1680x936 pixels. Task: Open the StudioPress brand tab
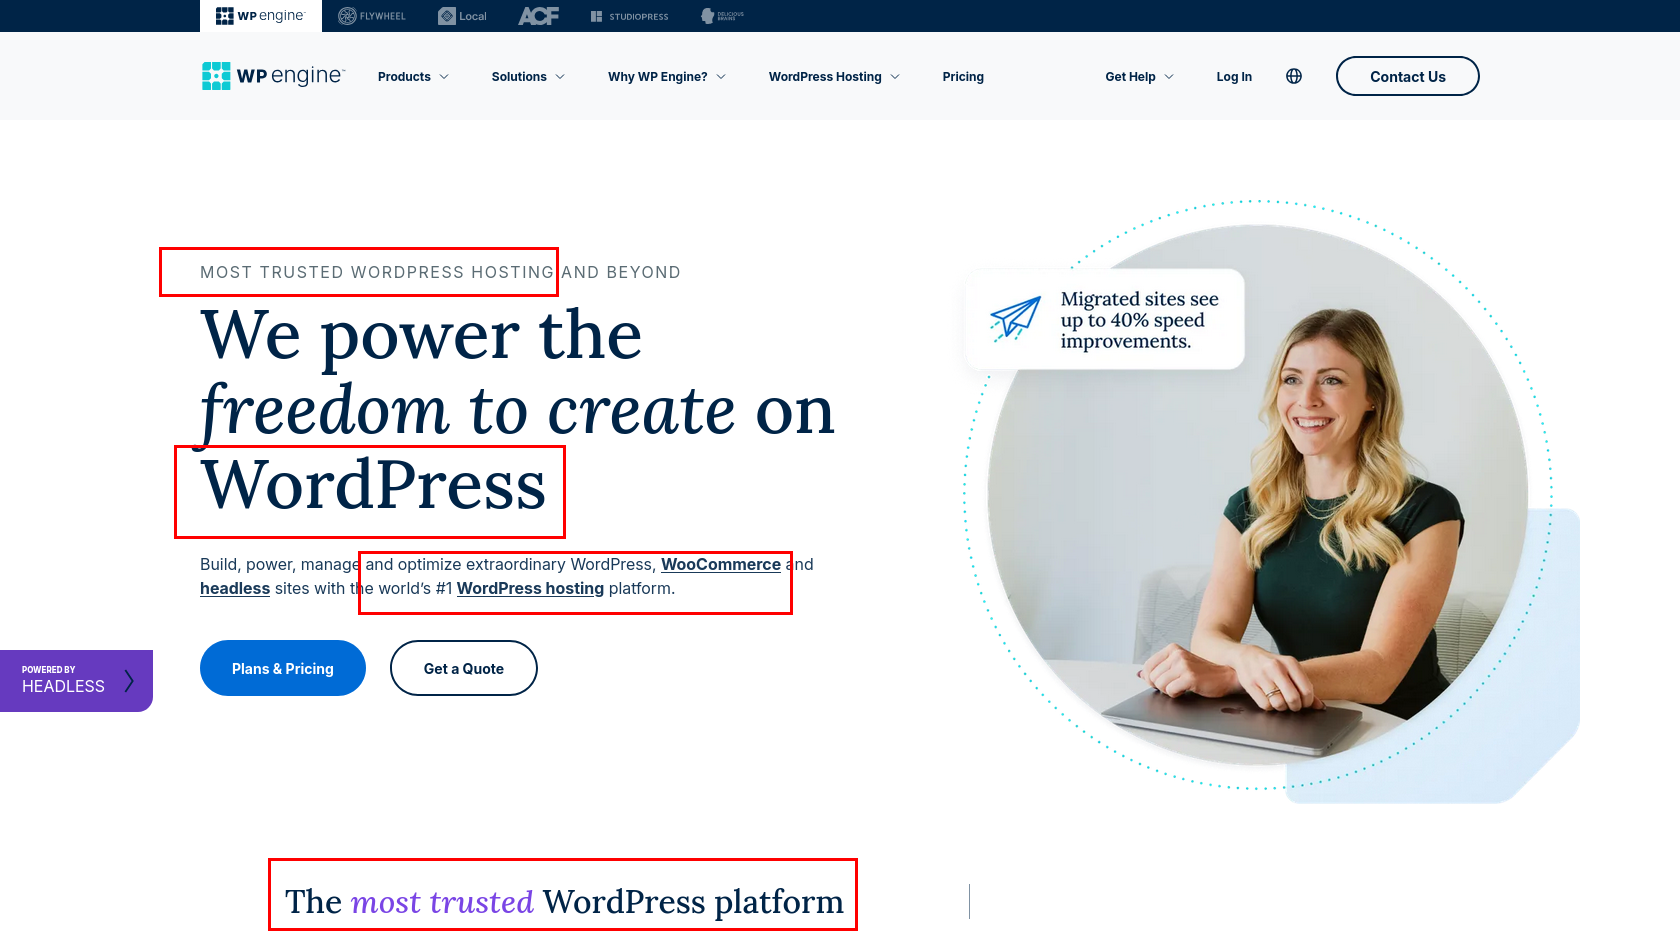[x=629, y=16]
